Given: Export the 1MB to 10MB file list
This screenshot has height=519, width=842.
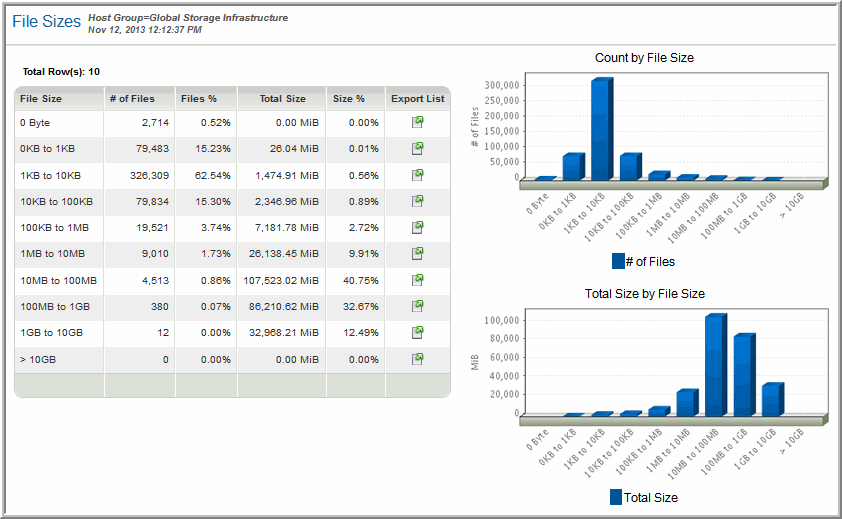Looking at the screenshot, I should click(x=417, y=254).
